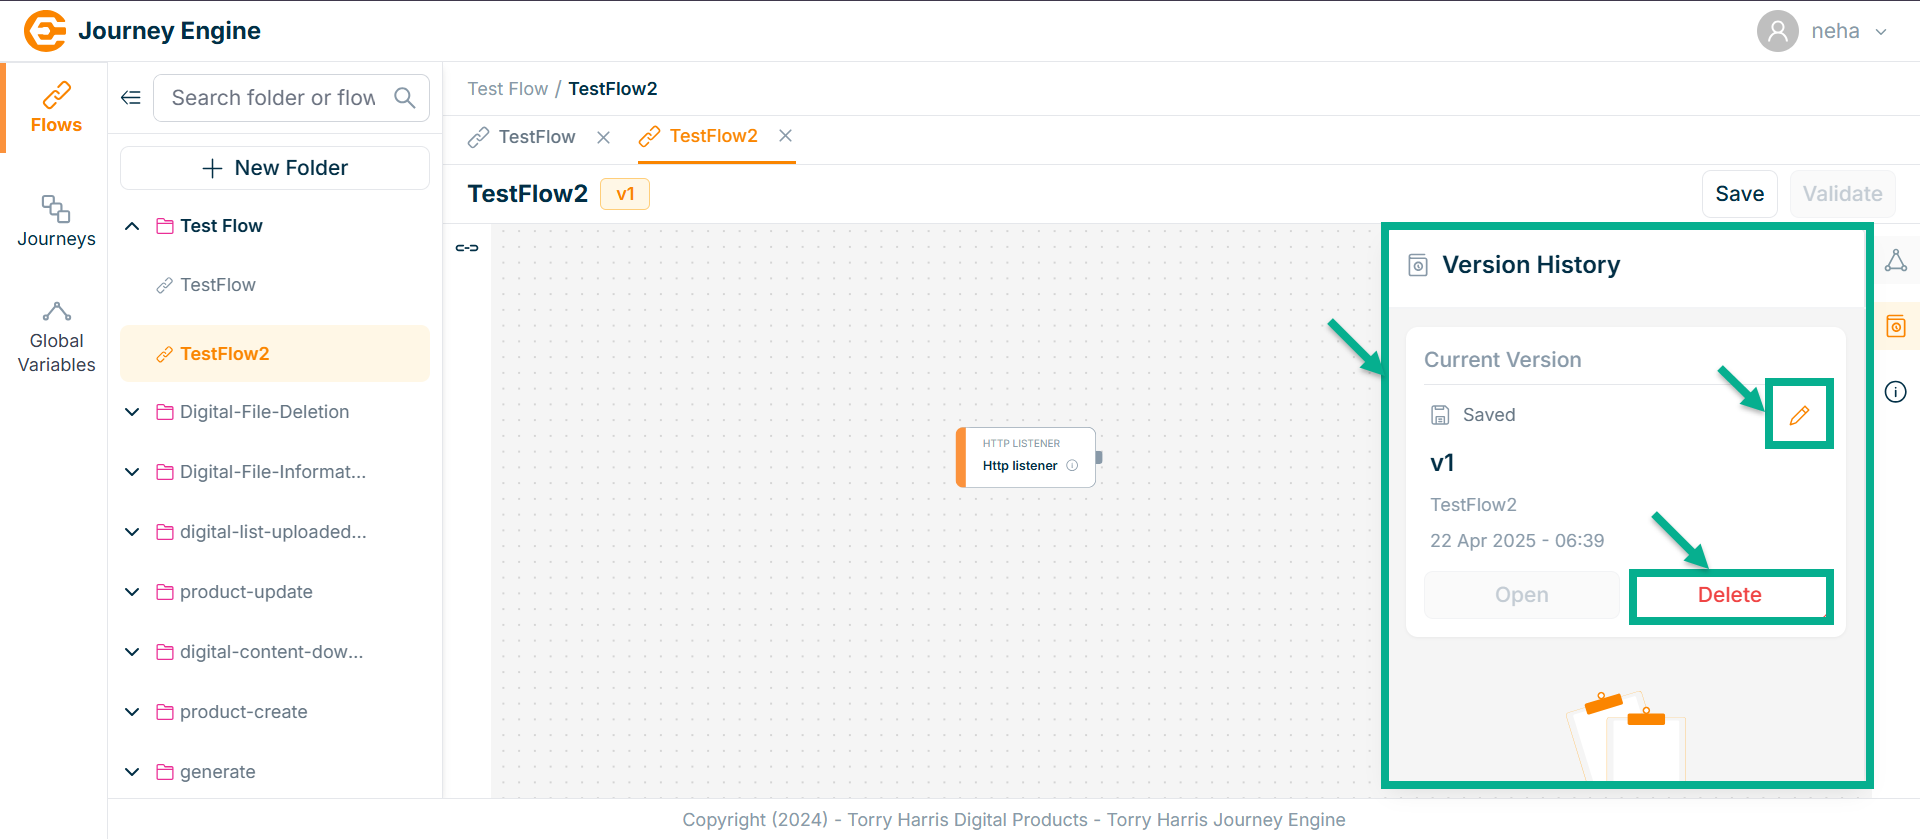
Task: Open the info icon in the right rail
Action: point(1895,392)
